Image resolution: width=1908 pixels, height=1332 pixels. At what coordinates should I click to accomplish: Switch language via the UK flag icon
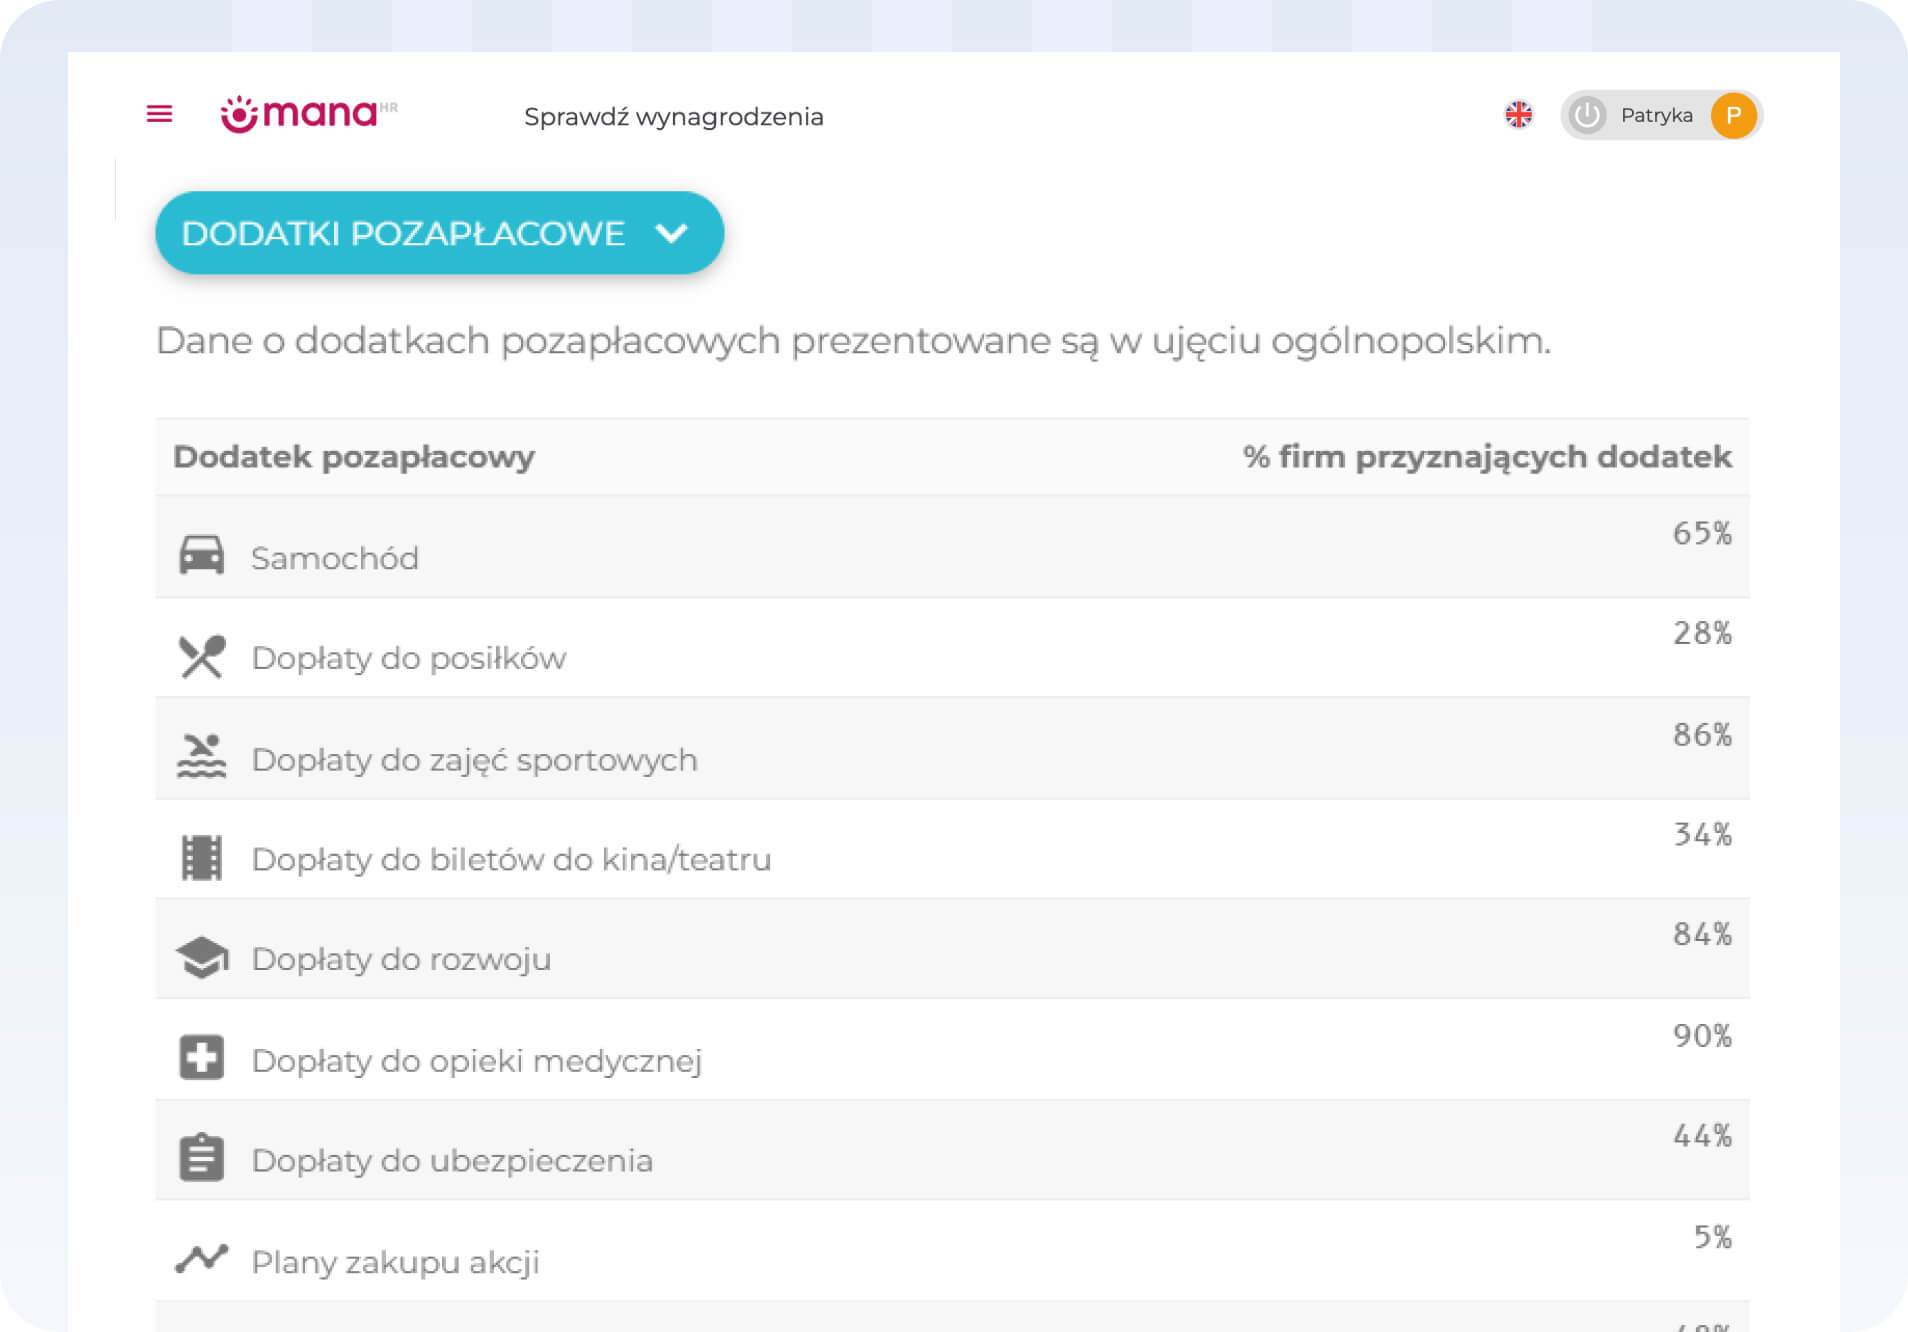(1518, 115)
